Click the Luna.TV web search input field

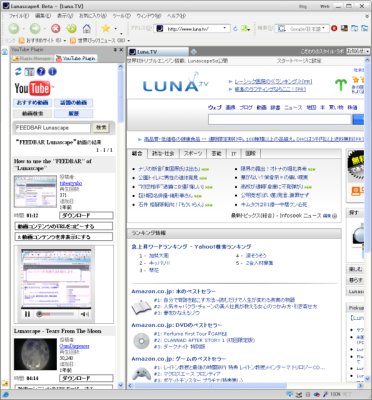(x=280, y=119)
